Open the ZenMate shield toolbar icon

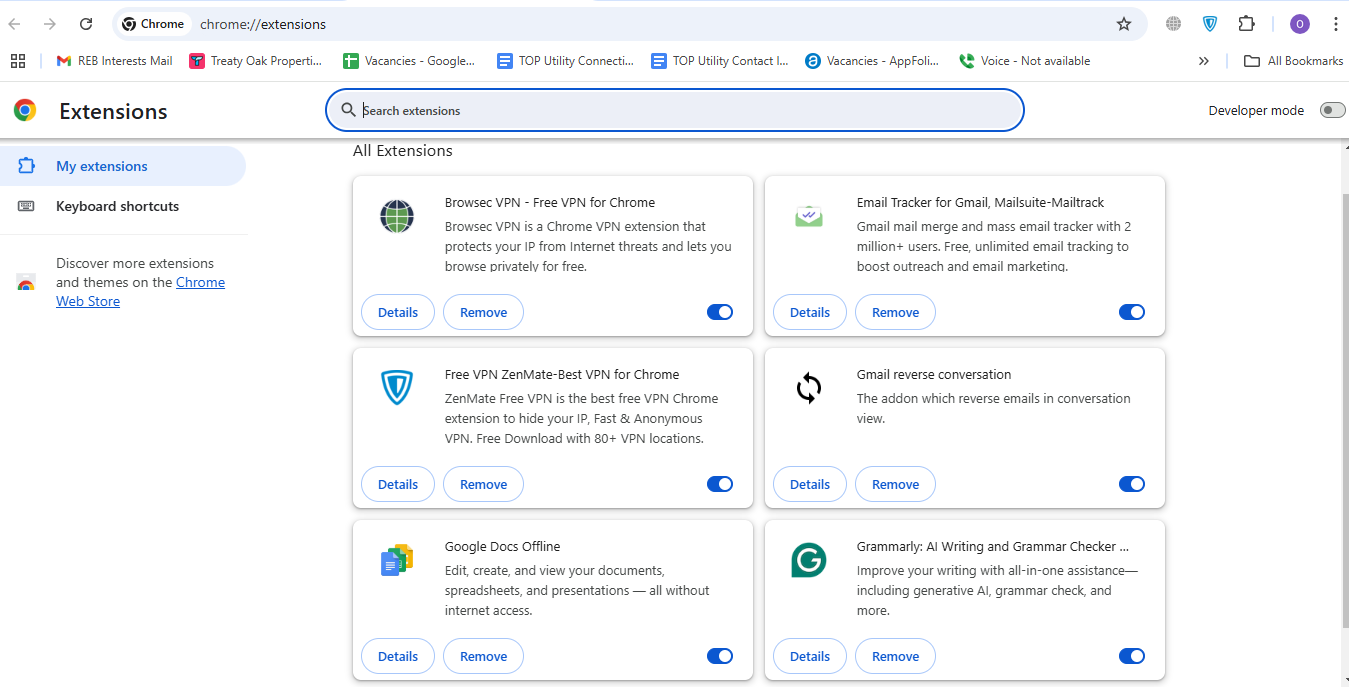coord(1210,24)
